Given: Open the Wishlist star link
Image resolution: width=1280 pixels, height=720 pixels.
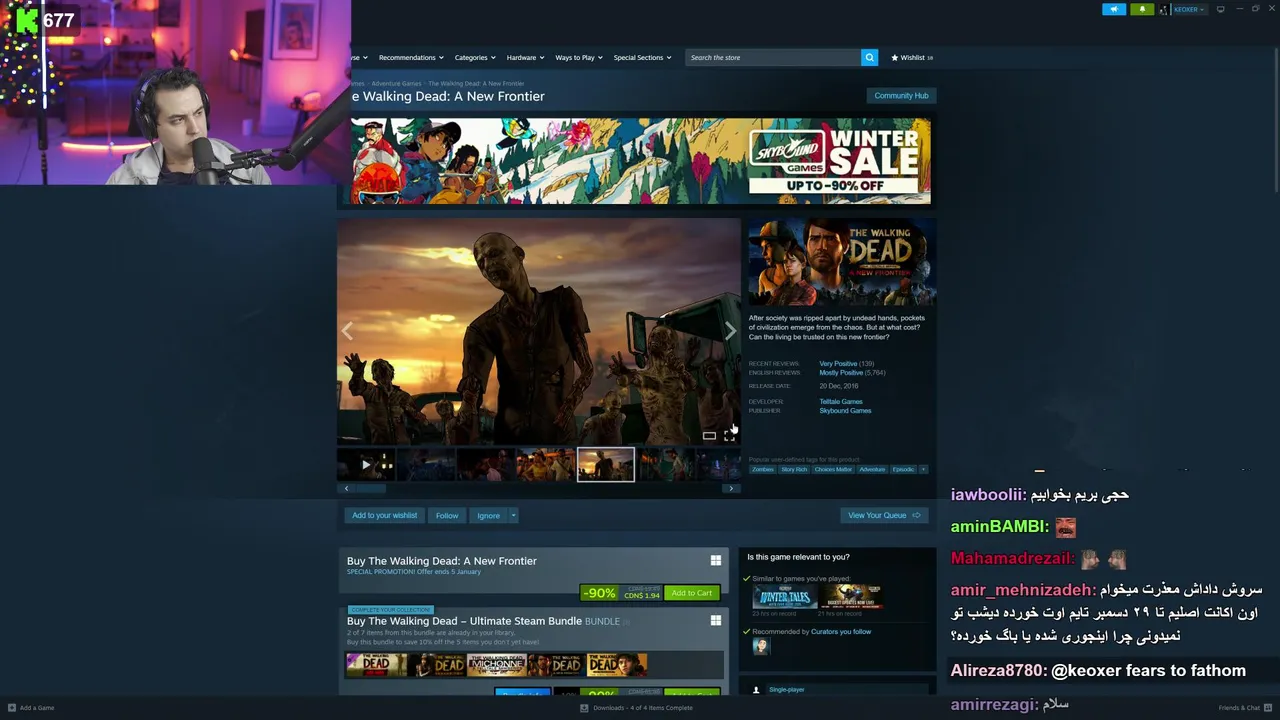Looking at the screenshot, I should pos(911,57).
